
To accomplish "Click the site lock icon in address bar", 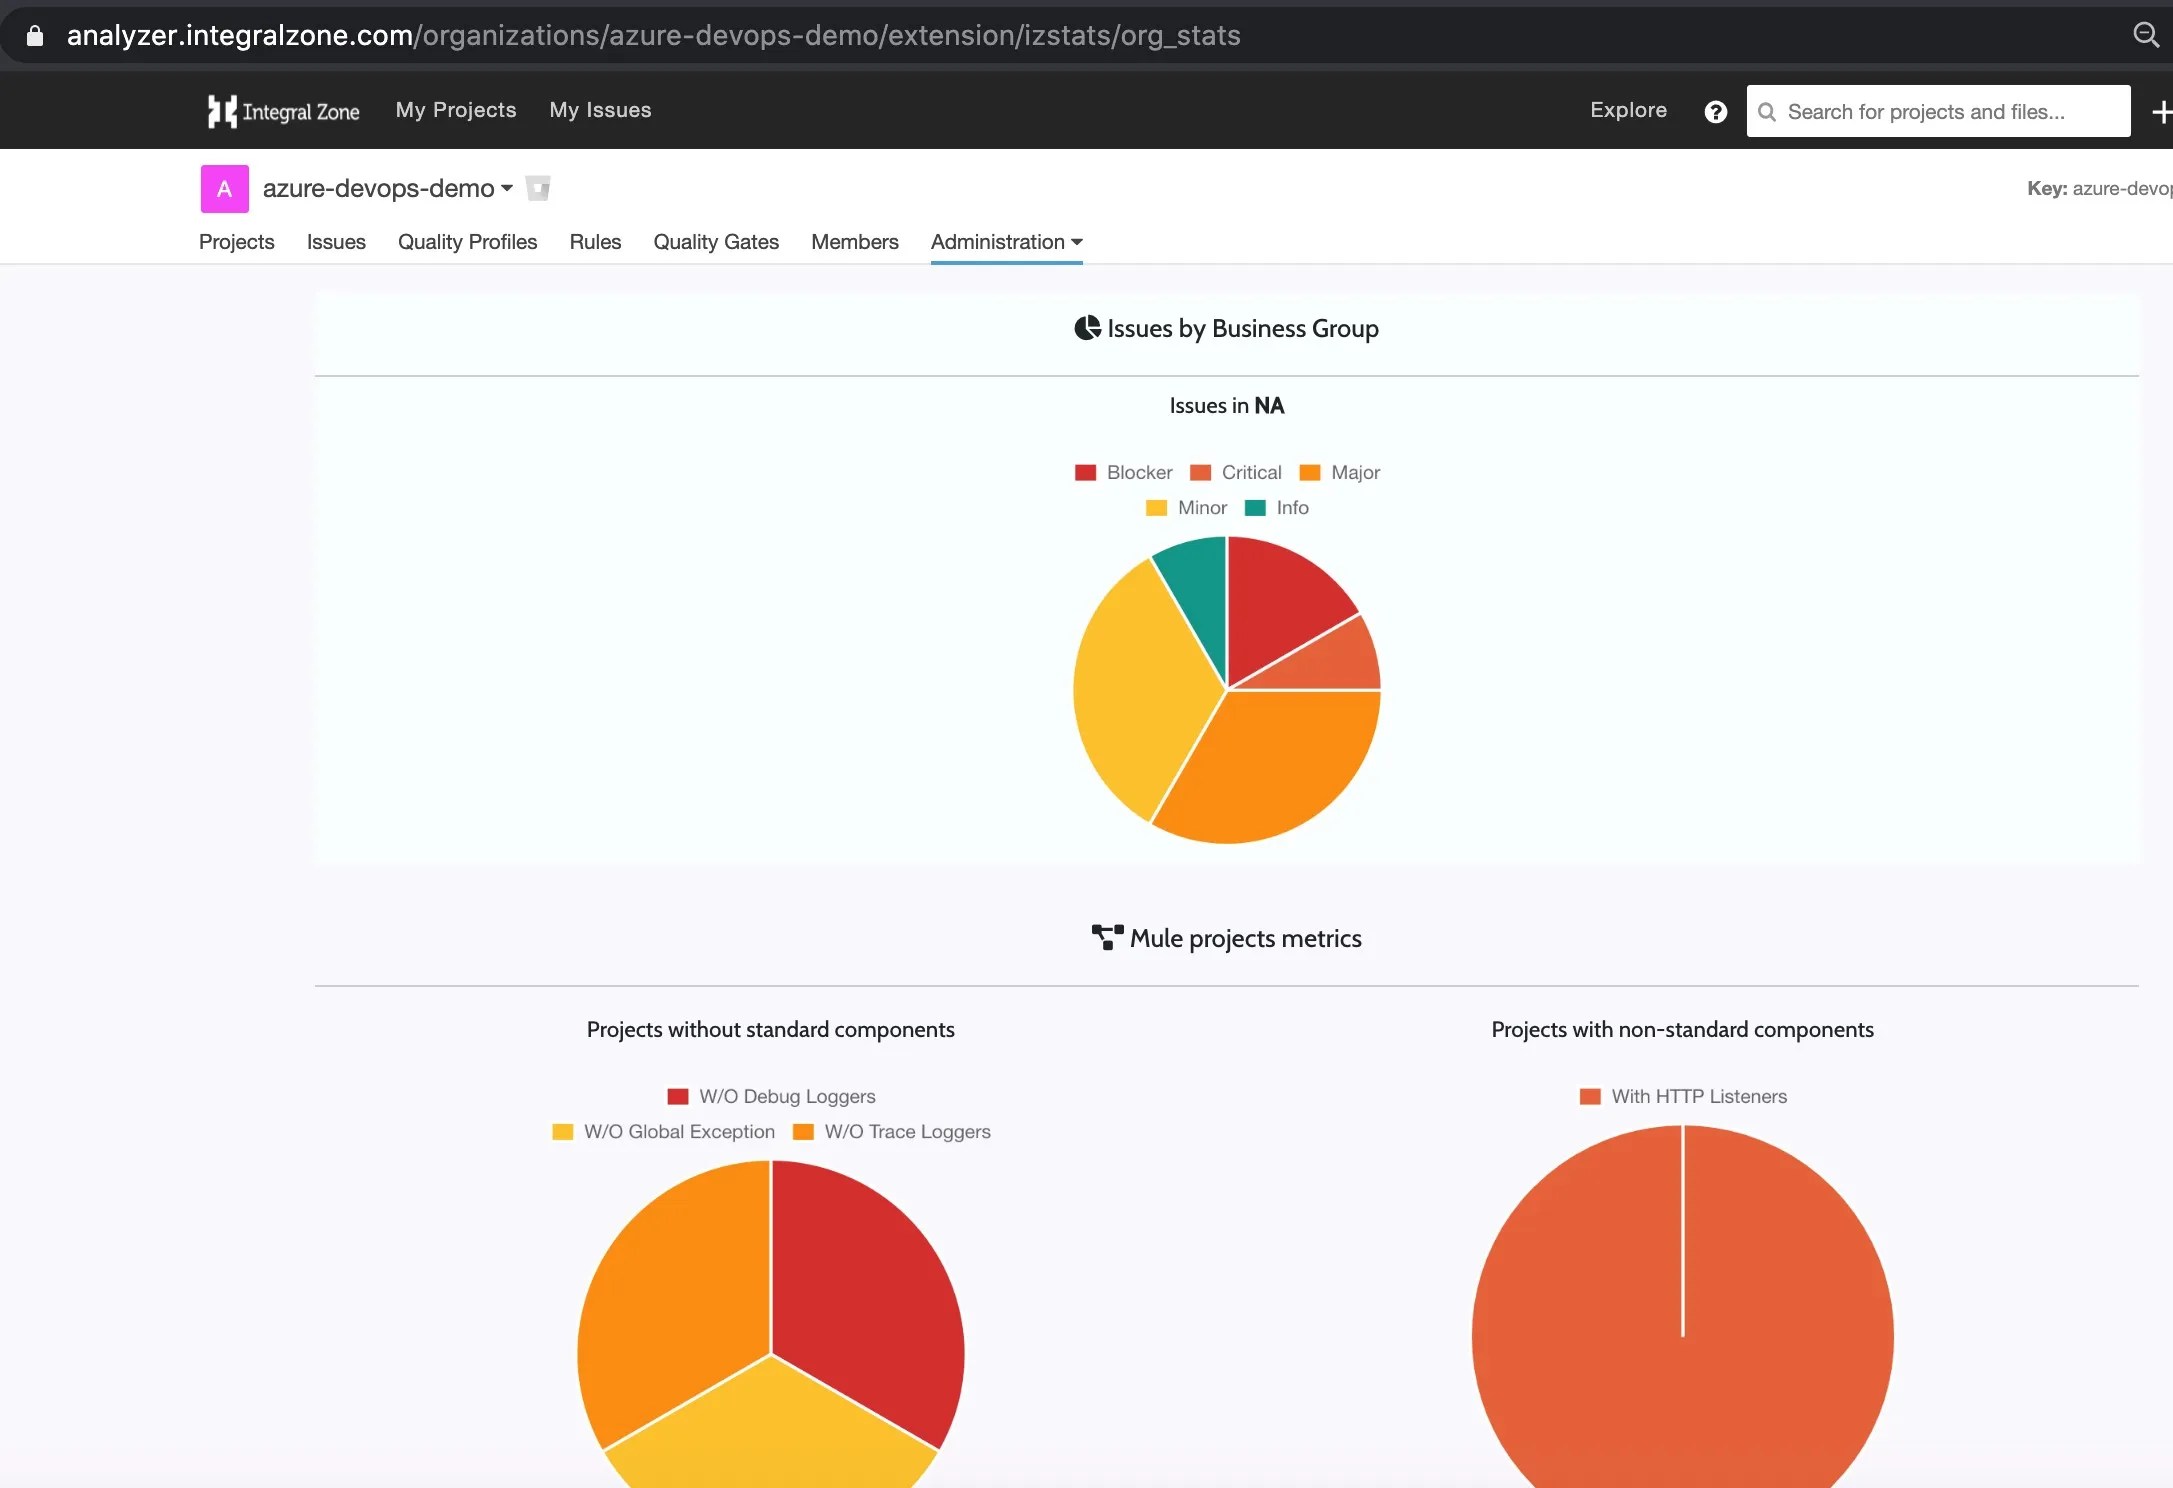I will coord(35,36).
